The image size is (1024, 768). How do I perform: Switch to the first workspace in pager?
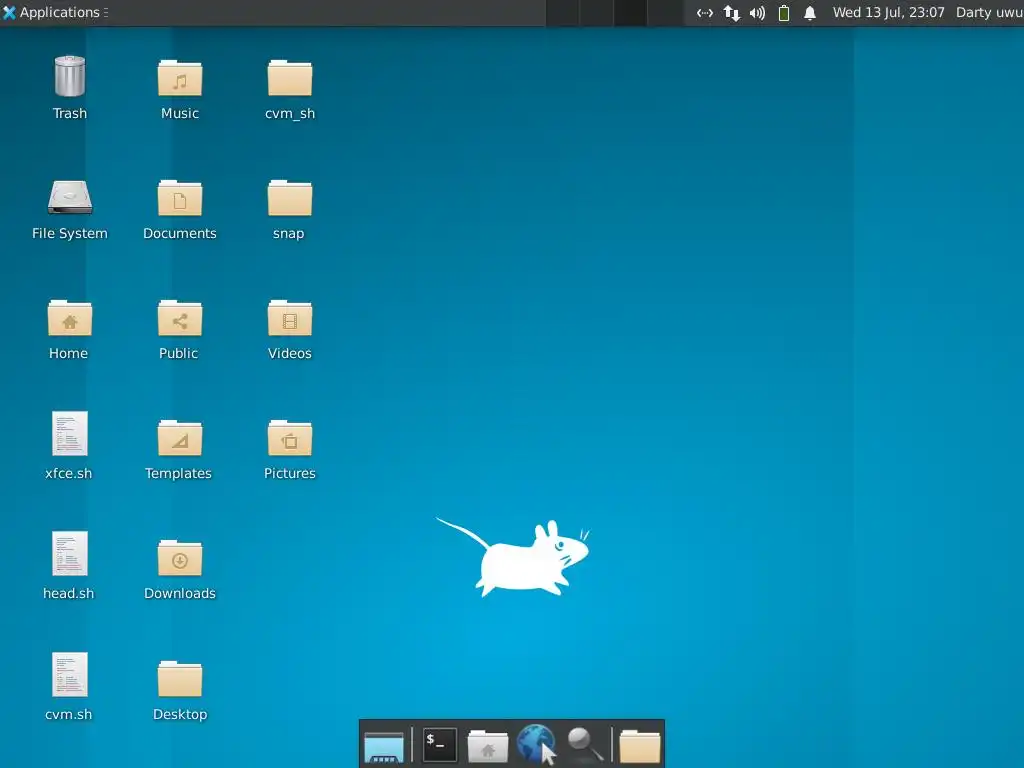(562, 13)
